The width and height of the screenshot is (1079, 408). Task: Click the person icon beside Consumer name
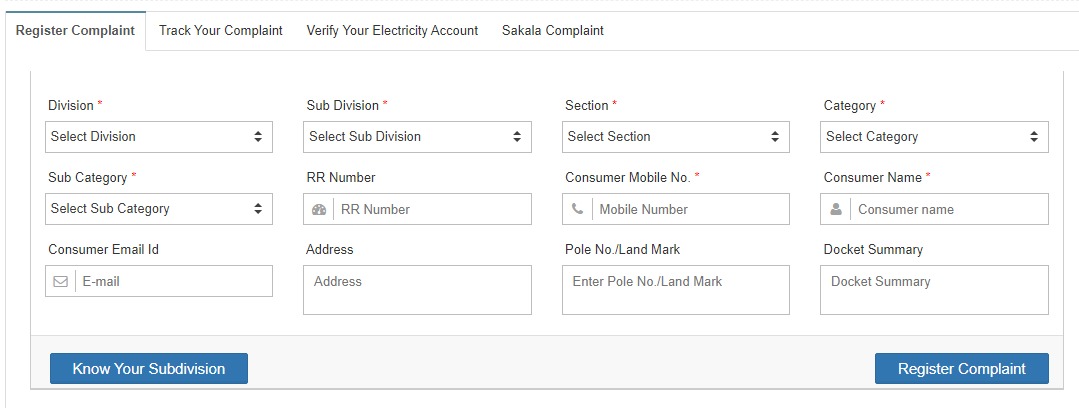click(835, 209)
